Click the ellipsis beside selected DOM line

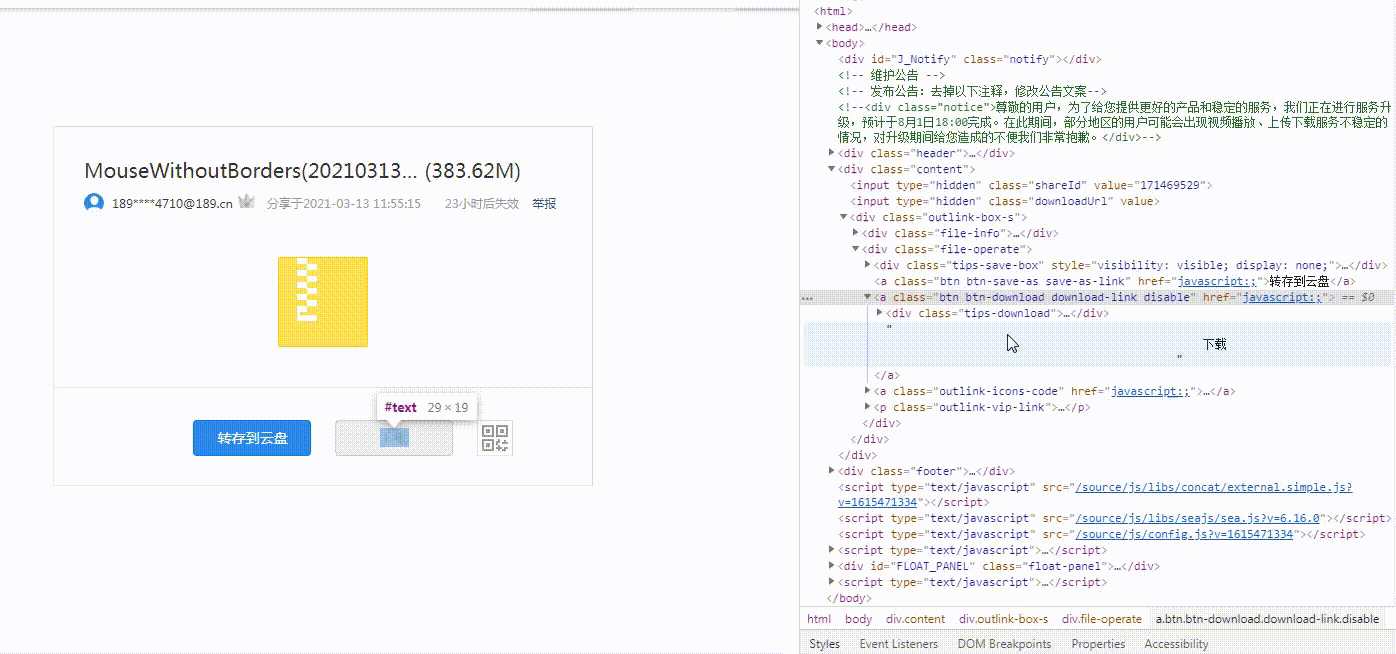click(808, 298)
